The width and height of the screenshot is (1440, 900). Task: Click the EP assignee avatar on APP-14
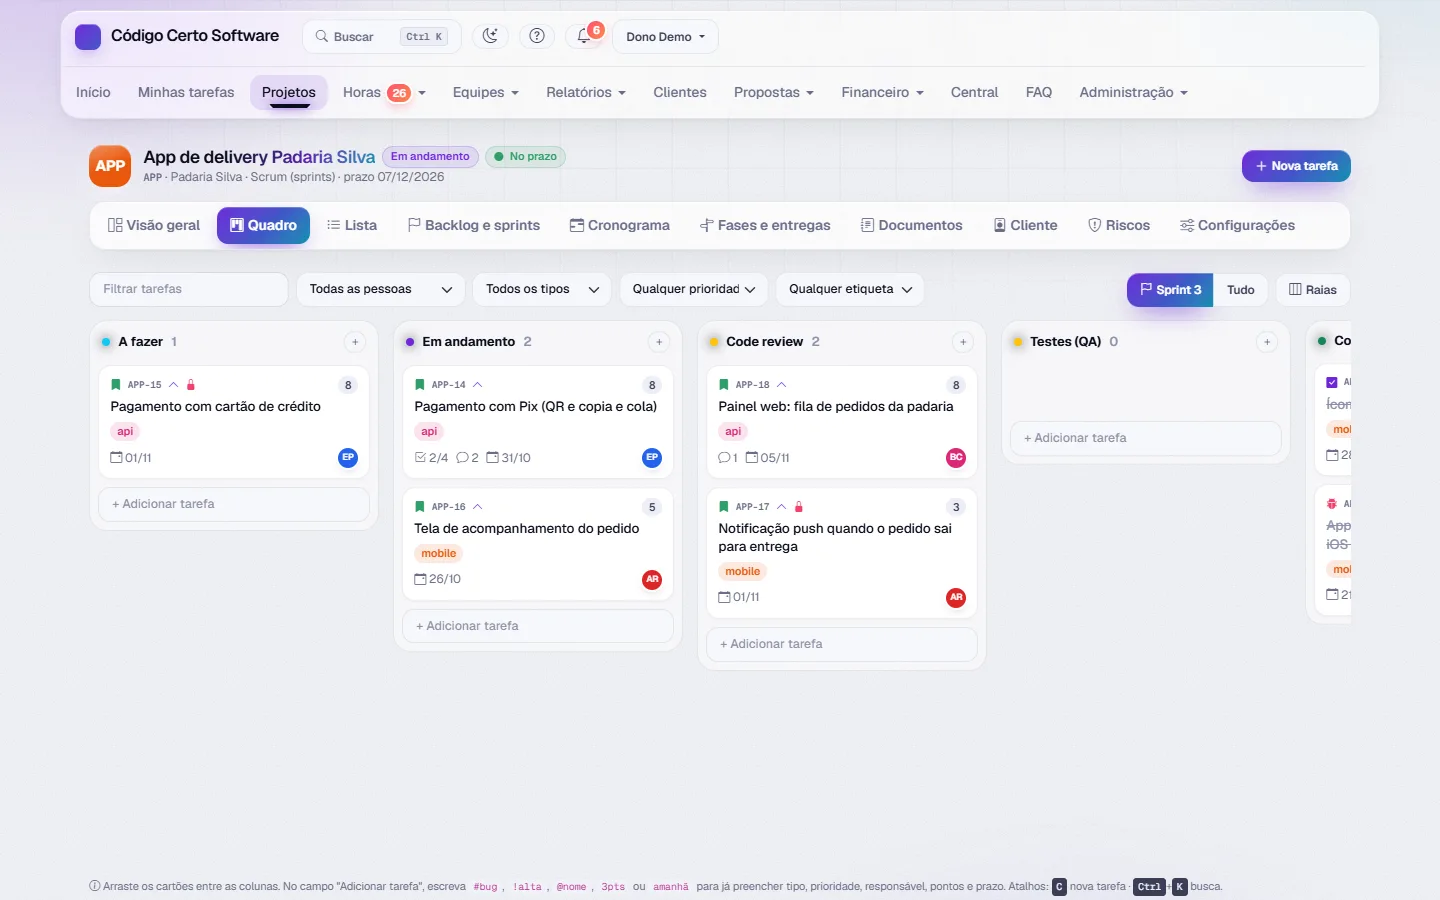pyautogui.click(x=652, y=458)
